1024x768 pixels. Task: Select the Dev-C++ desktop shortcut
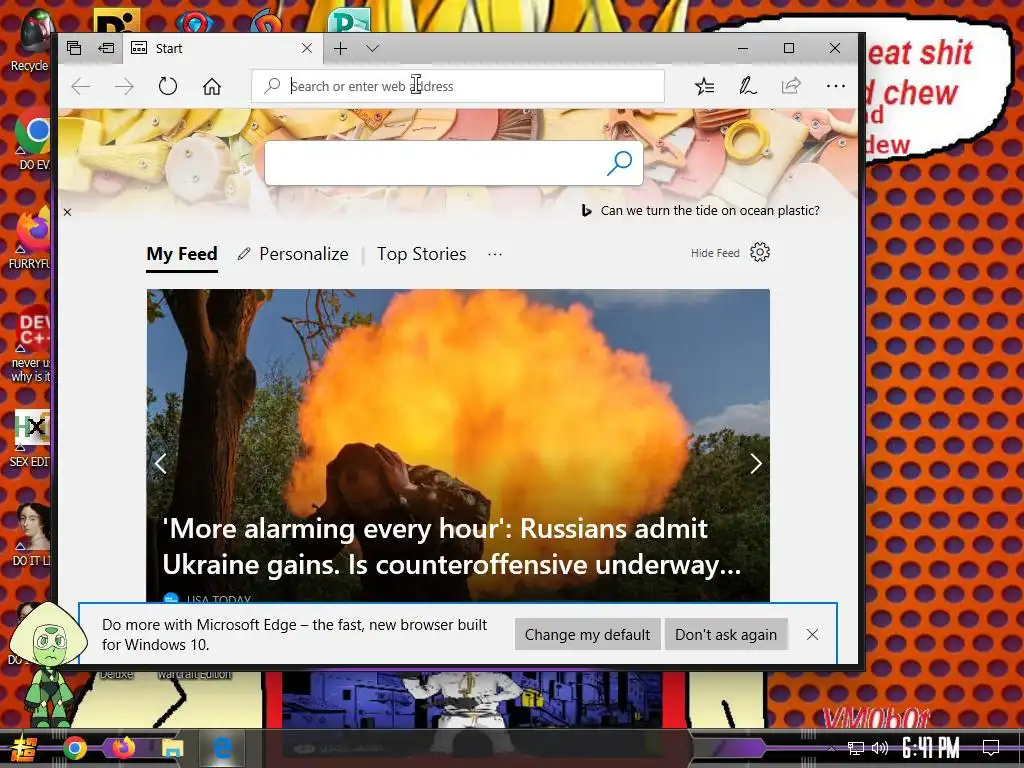coord(31,344)
